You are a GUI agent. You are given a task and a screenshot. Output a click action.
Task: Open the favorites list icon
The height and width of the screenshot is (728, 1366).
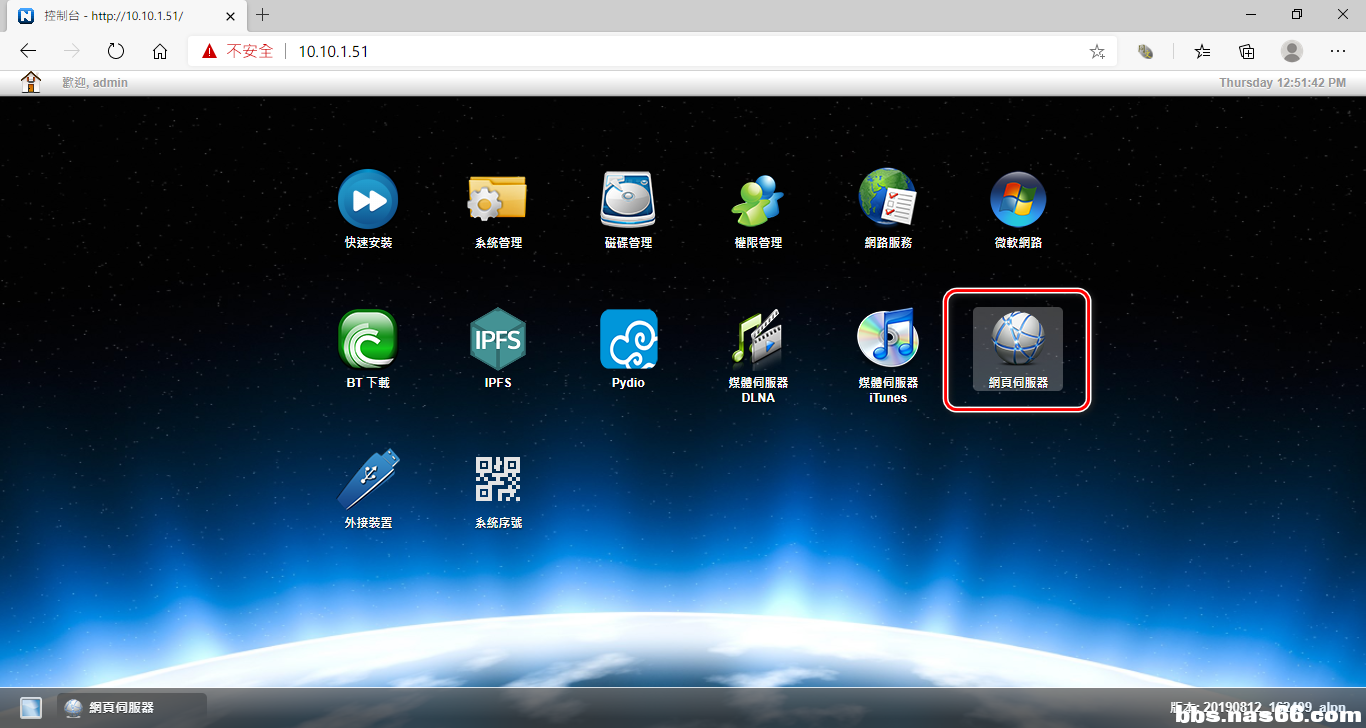pos(1203,51)
